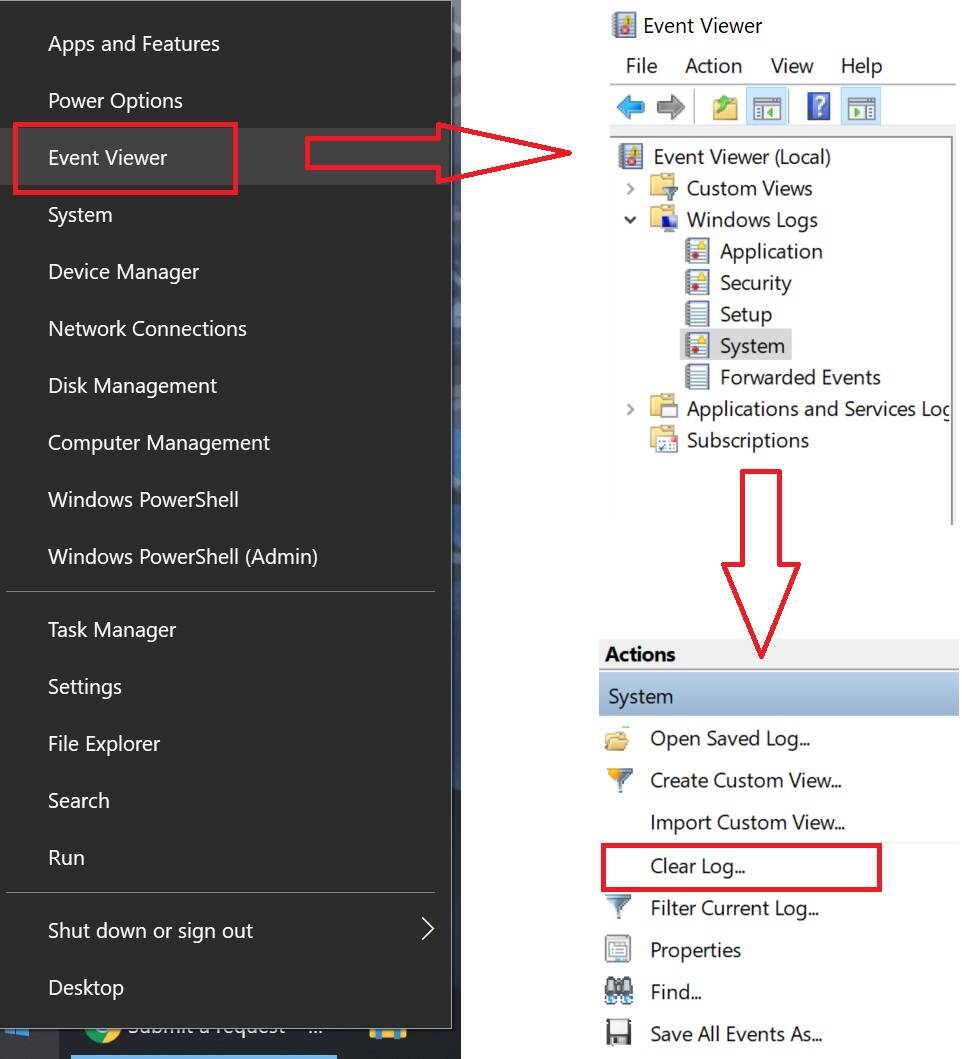Click the Setup log icon
Screen dimensions: 962x1059
(697, 313)
